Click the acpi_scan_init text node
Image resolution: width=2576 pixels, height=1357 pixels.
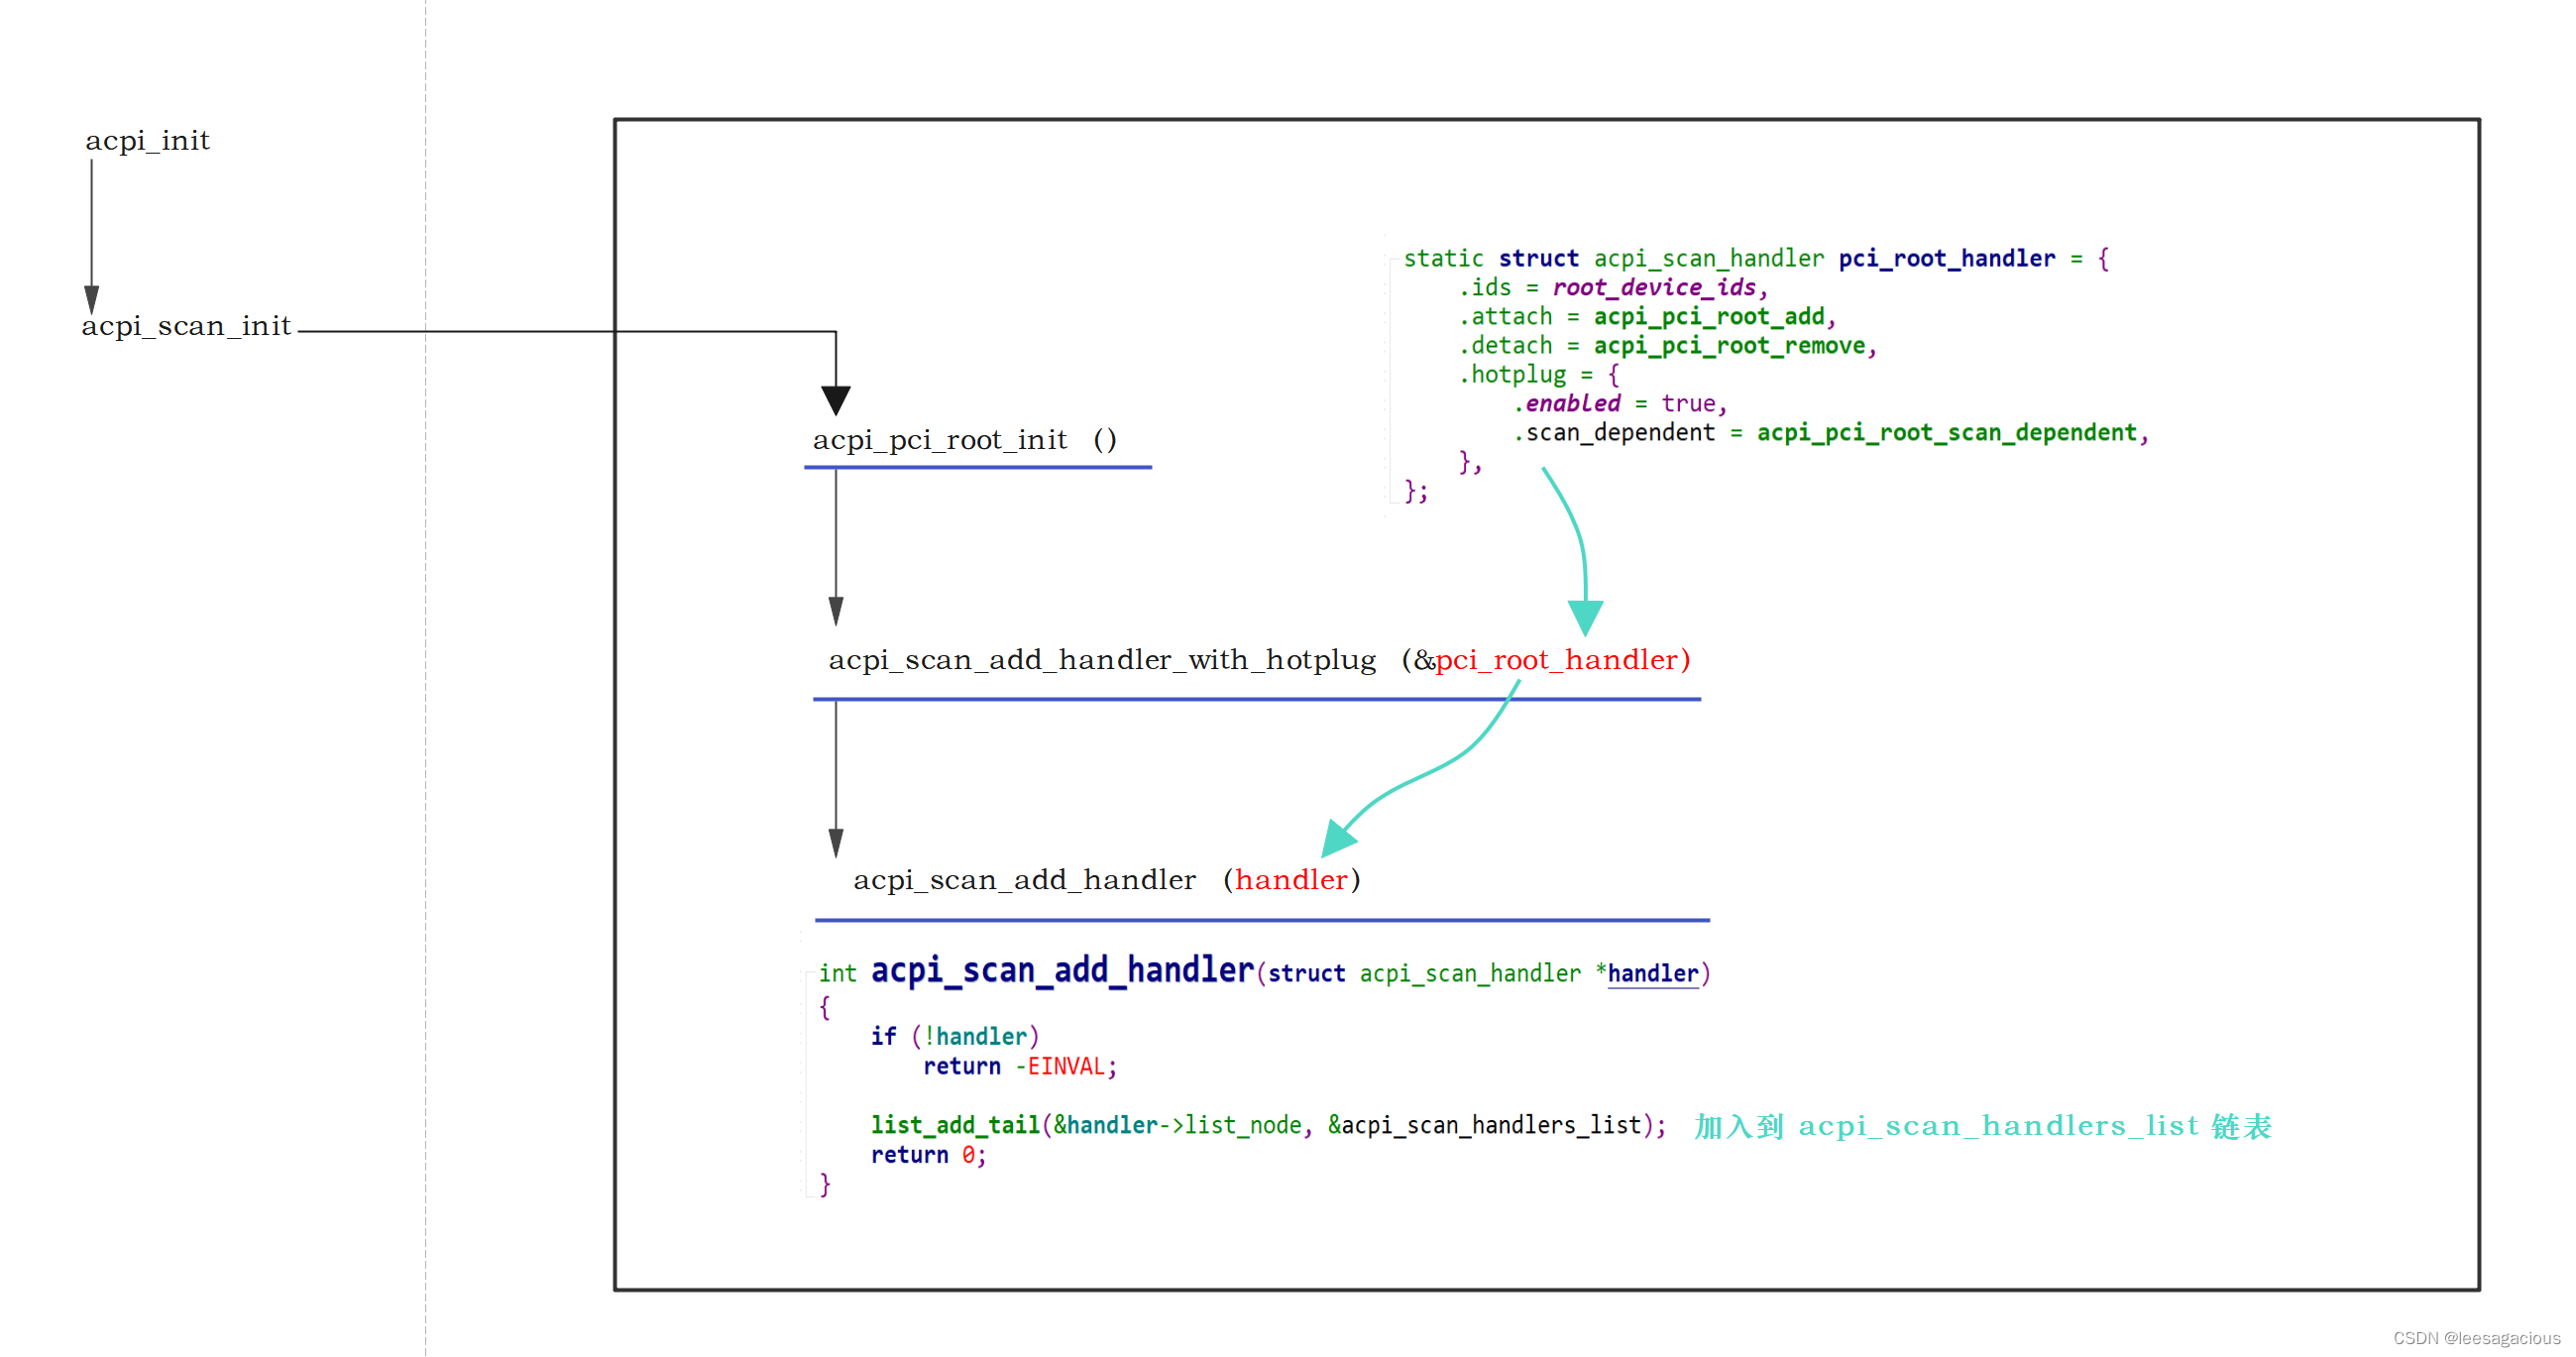coord(186,326)
